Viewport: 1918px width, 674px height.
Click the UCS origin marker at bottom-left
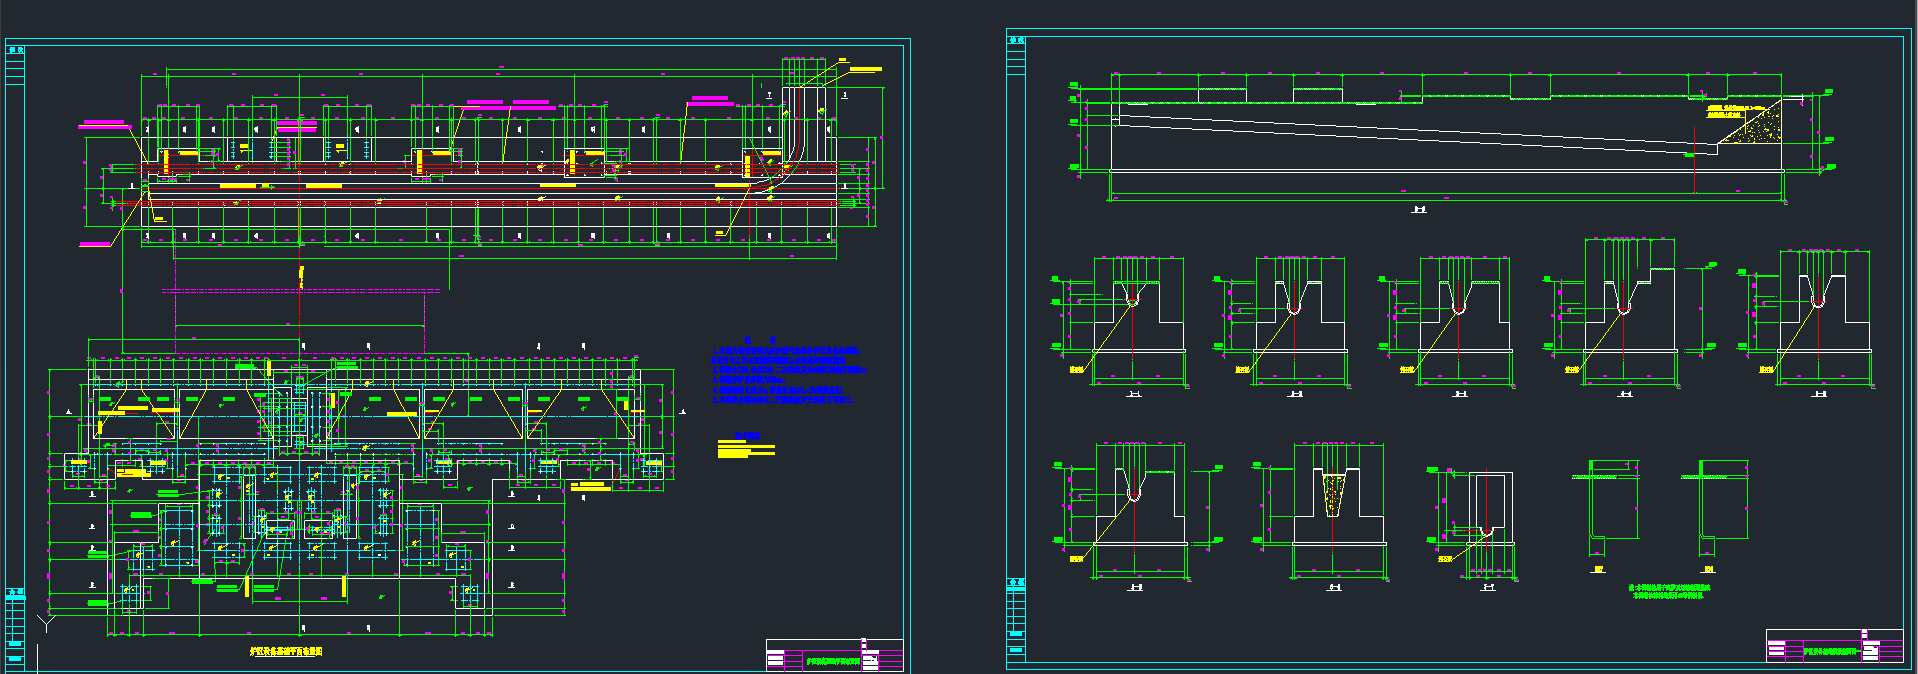(x=45, y=622)
